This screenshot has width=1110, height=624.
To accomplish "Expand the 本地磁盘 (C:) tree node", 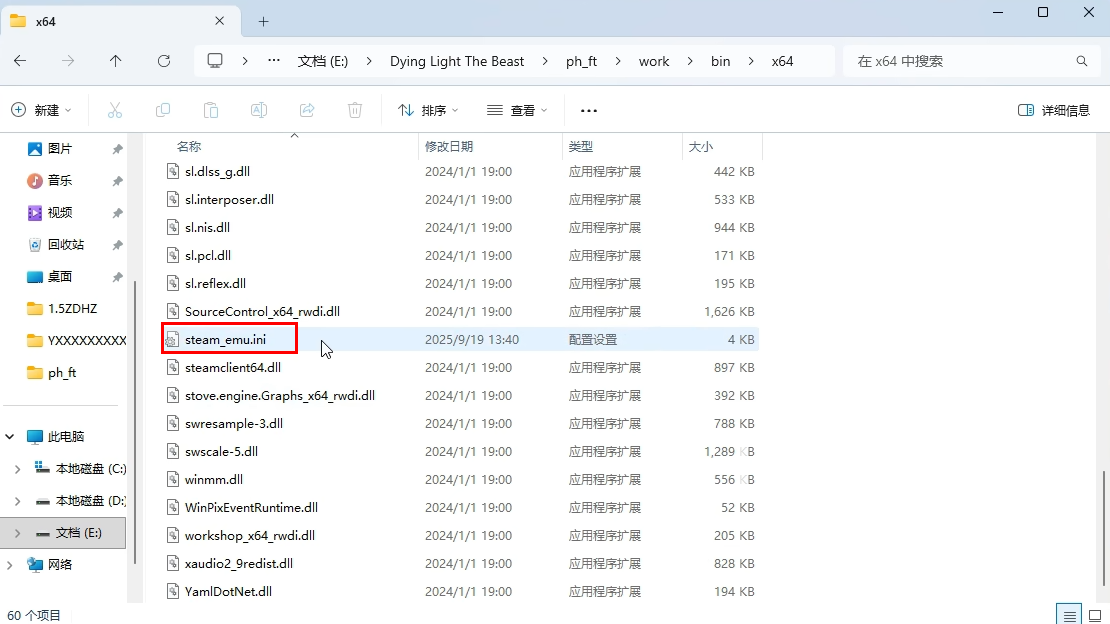I will [x=17, y=468].
